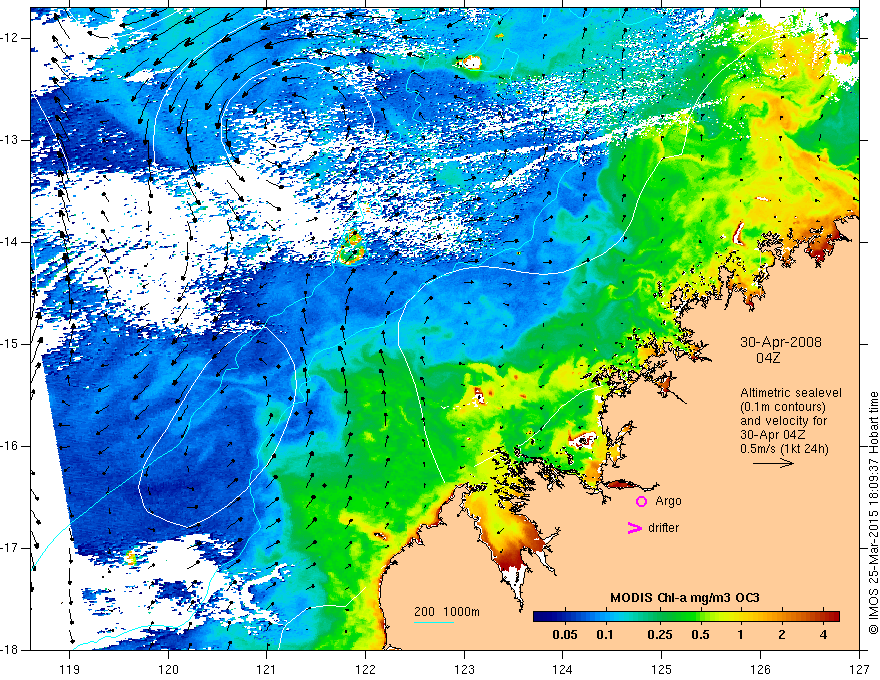Click the magenta drifter arrow symbol in legend
880x680 pixels.
coord(635,527)
